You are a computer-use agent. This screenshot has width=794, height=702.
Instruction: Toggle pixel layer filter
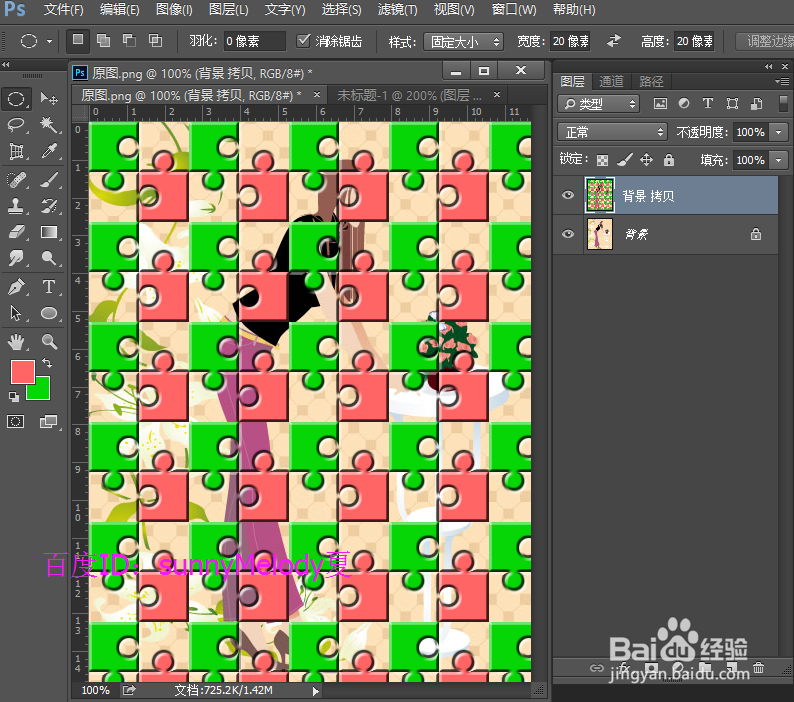pyautogui.click(x=660, y=104)
